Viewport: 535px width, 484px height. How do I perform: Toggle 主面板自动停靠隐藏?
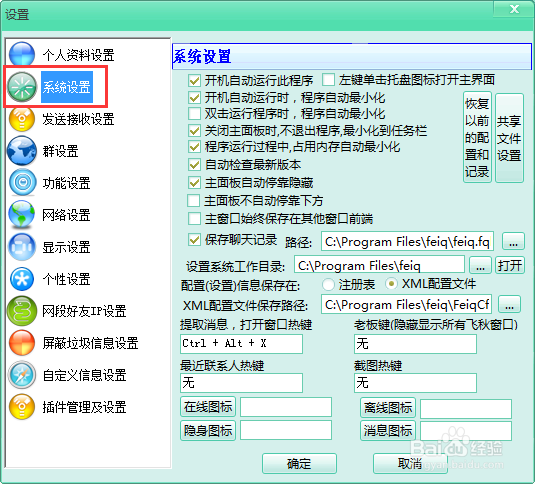(194, 182)
